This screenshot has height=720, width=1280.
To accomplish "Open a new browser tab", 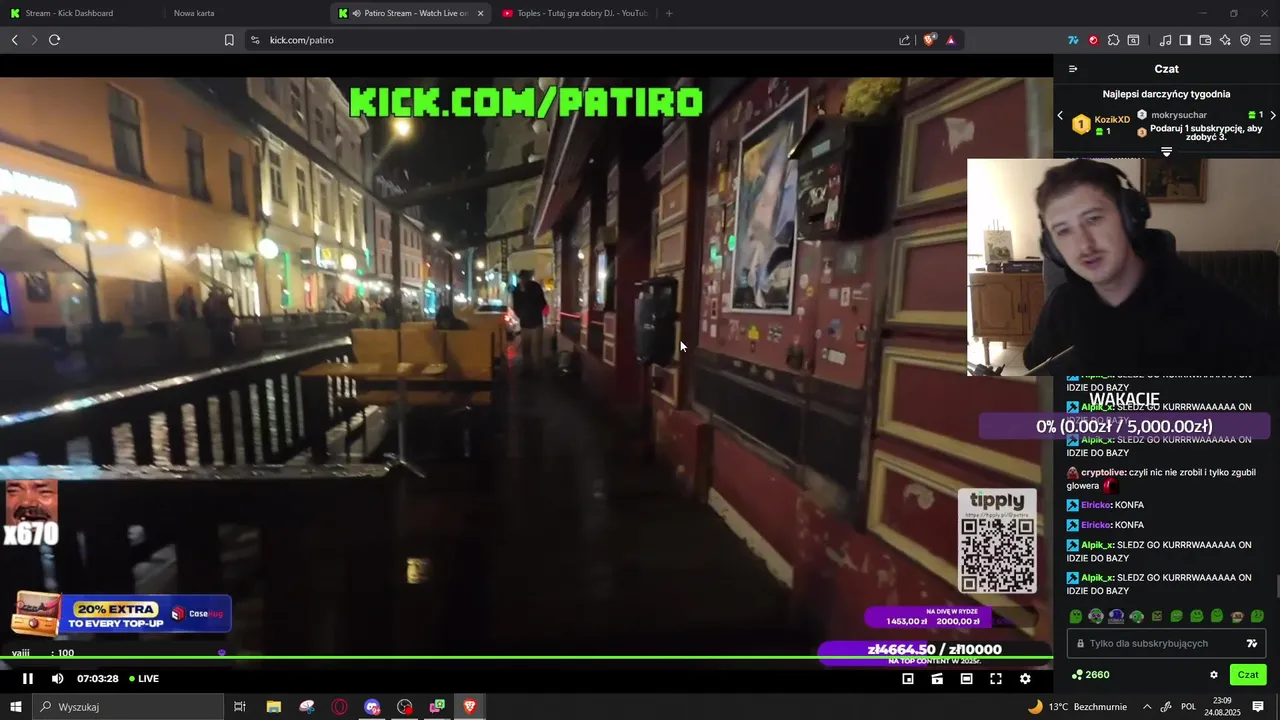I will 669,13.
